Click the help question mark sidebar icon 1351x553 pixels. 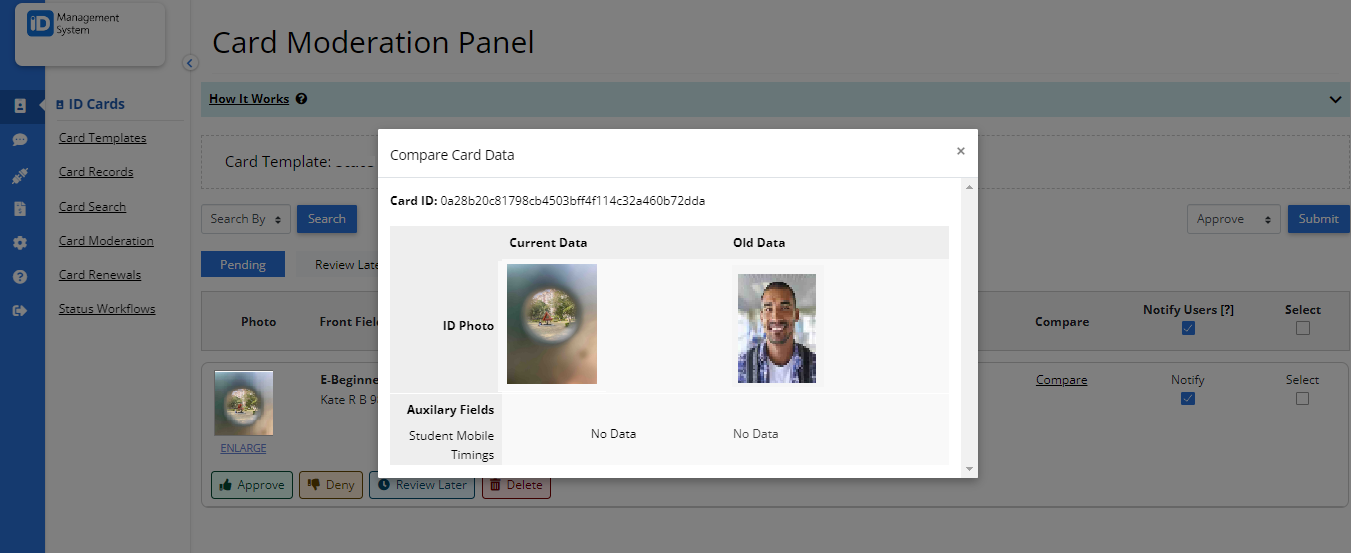20,277
